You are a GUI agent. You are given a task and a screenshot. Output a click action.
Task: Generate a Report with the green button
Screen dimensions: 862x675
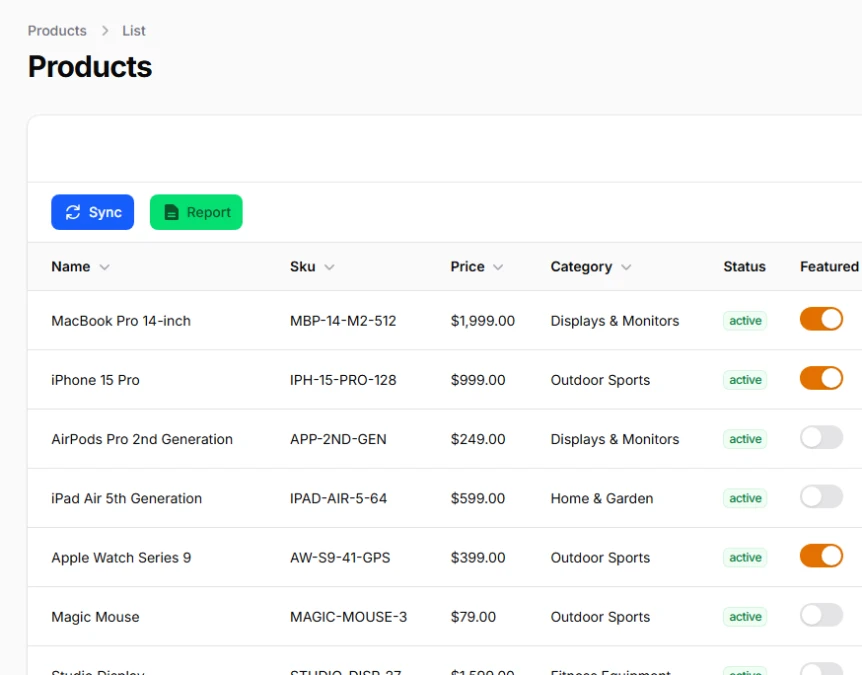(x=196, y=212)
